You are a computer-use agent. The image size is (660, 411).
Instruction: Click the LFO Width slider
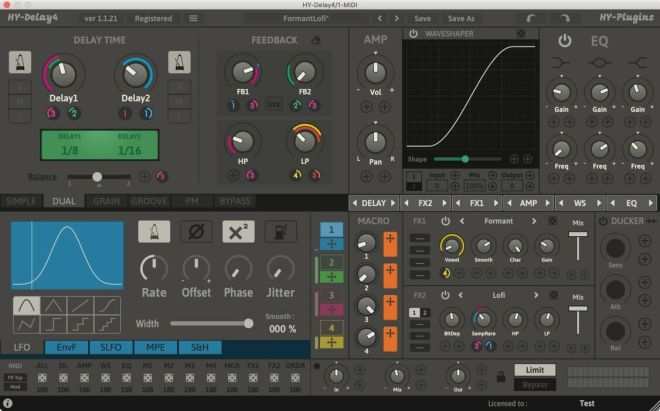[210, 323]
